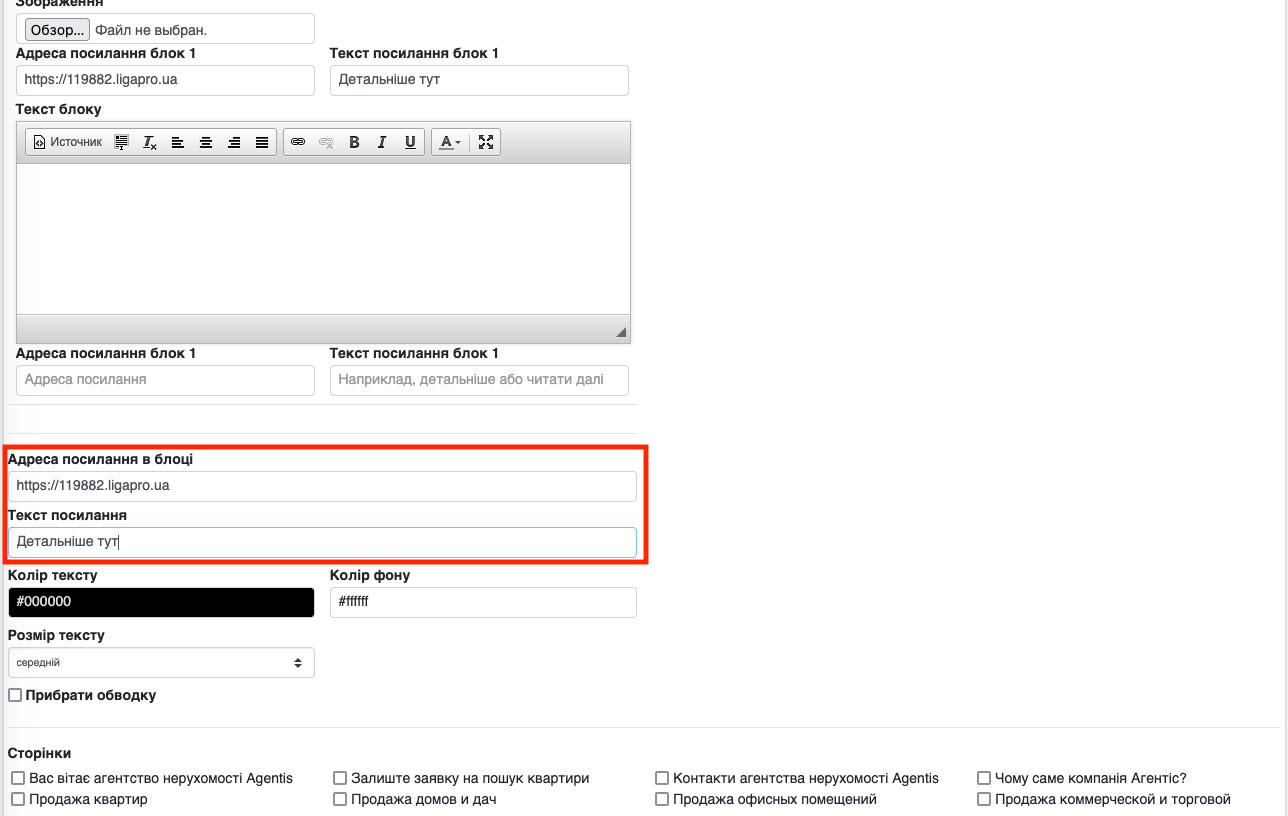Viewport: 1288px width, 816px height.
Task: Toggle bold formatting
Action: (x=354, y=142)
